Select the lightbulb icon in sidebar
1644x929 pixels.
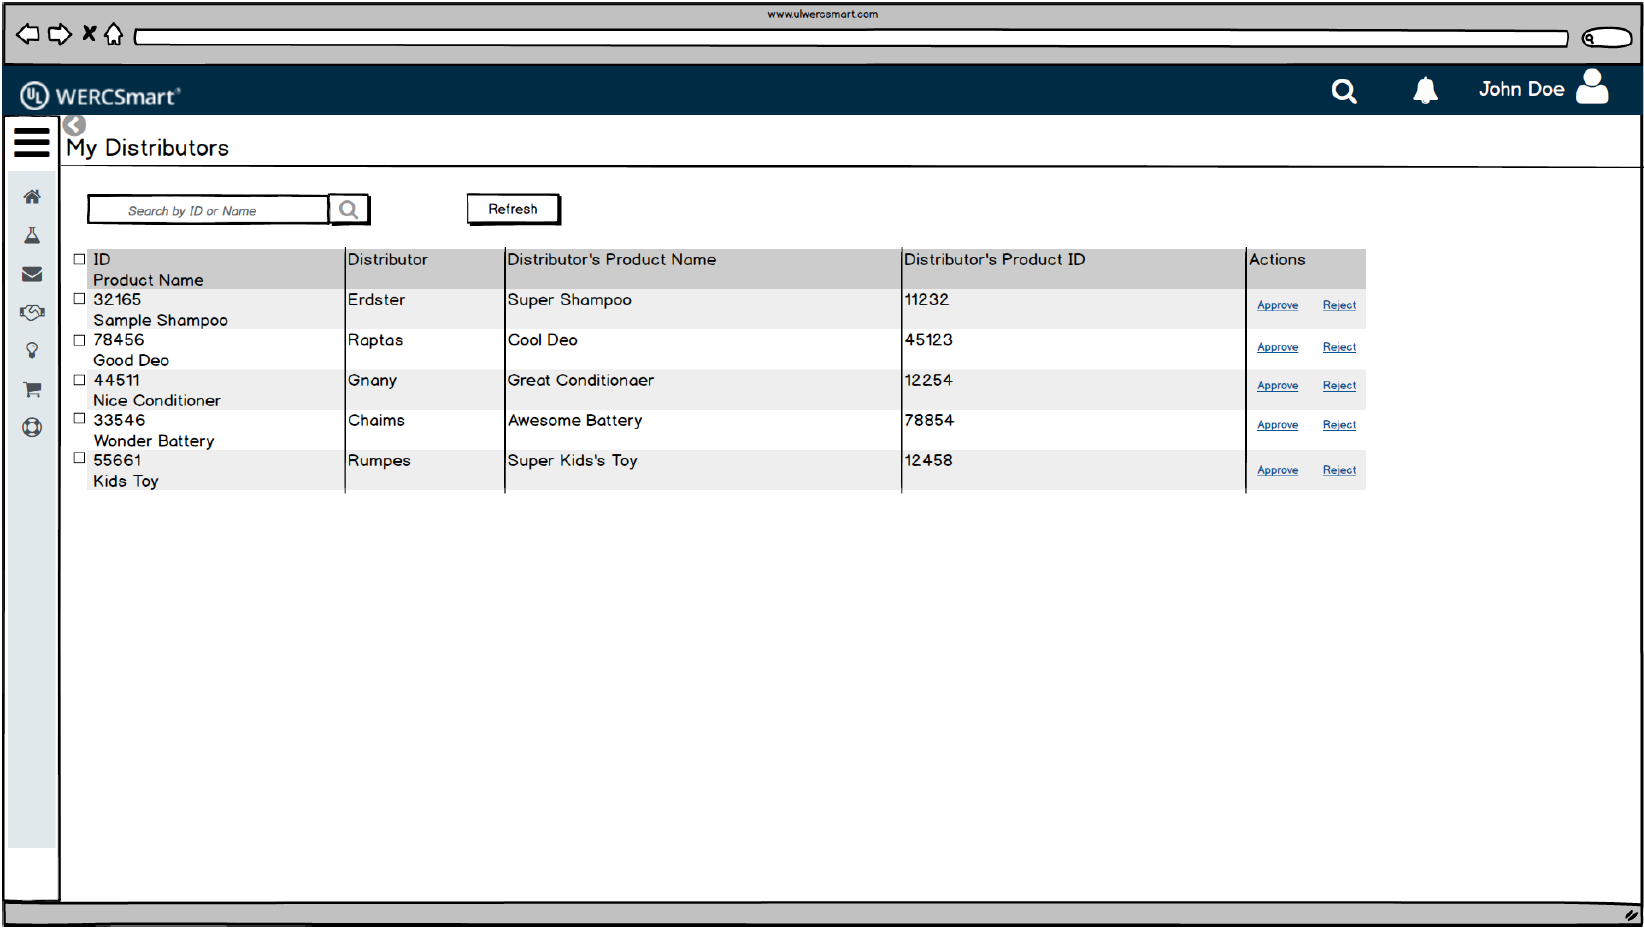coord(32,351)
